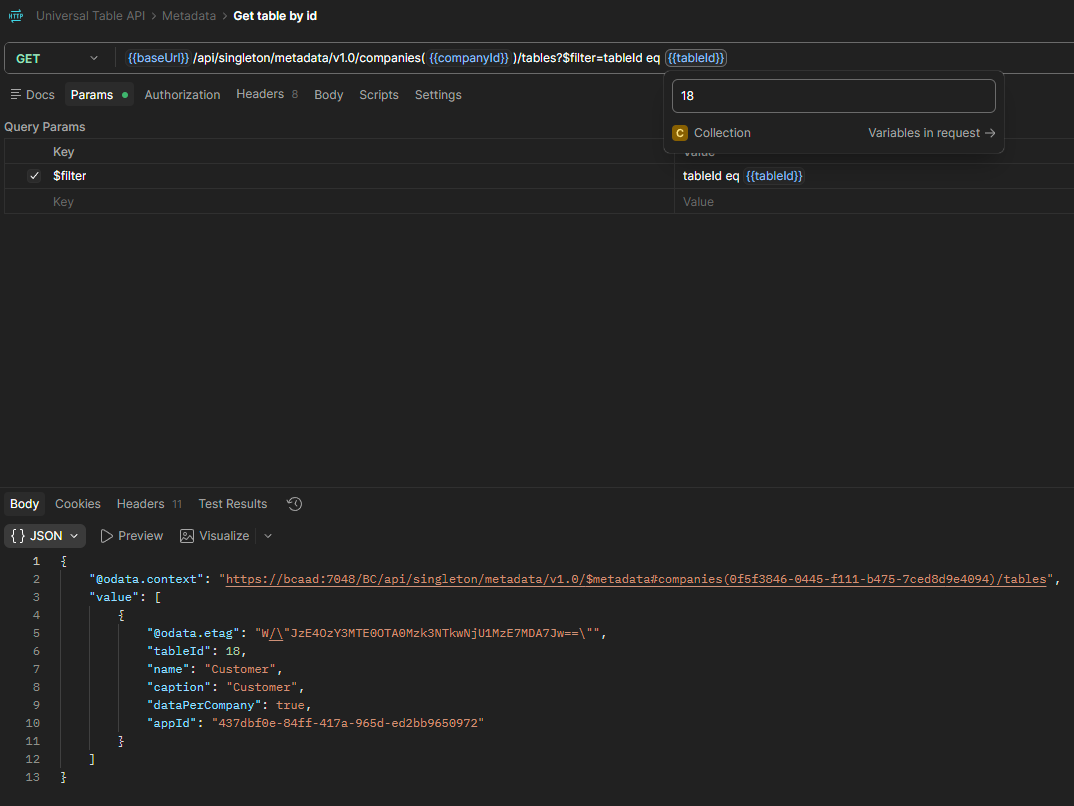Open the request Body tab
The image size is (1074, 806).
click(x=329, y=95)
